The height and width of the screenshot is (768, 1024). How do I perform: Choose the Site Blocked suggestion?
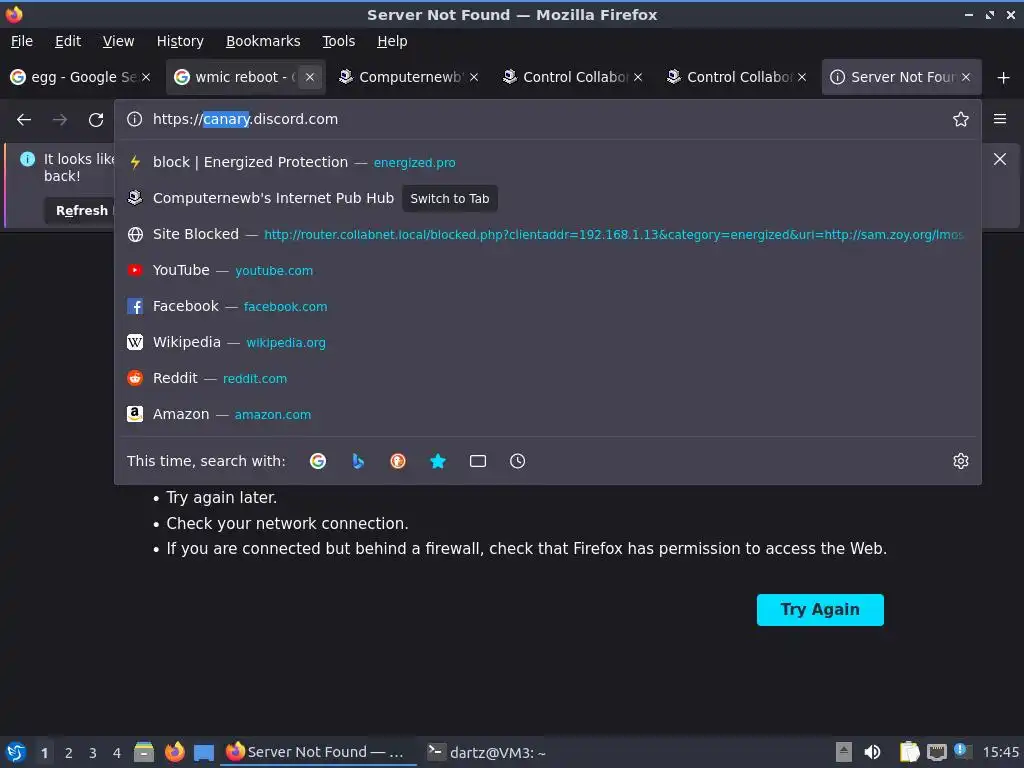coord(547,234)
